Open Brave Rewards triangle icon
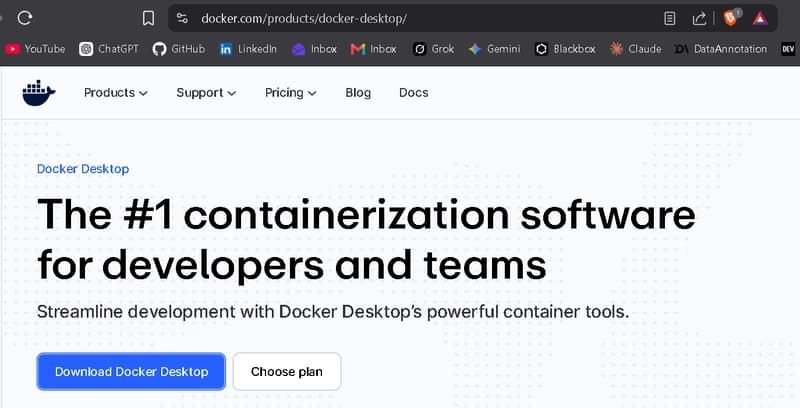The height and width of the screenshot is (408, 800). [x=760, y=19]
